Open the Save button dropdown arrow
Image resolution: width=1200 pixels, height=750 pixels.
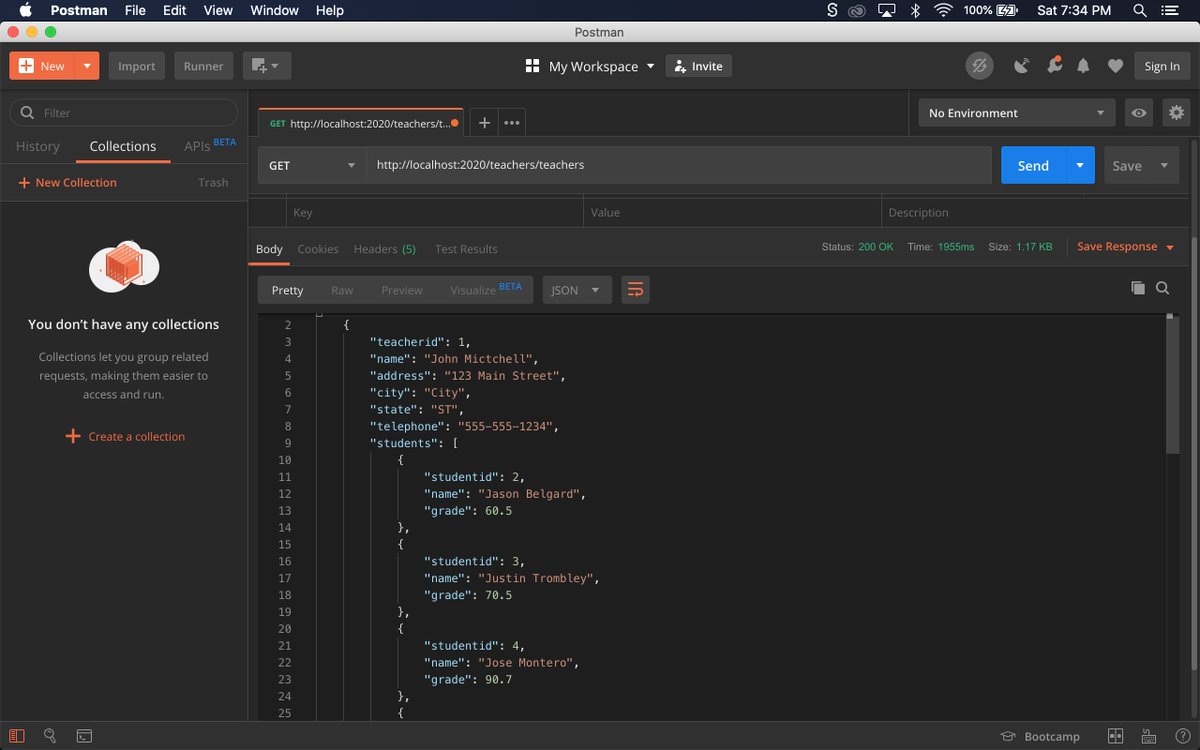pos(1163,165)
